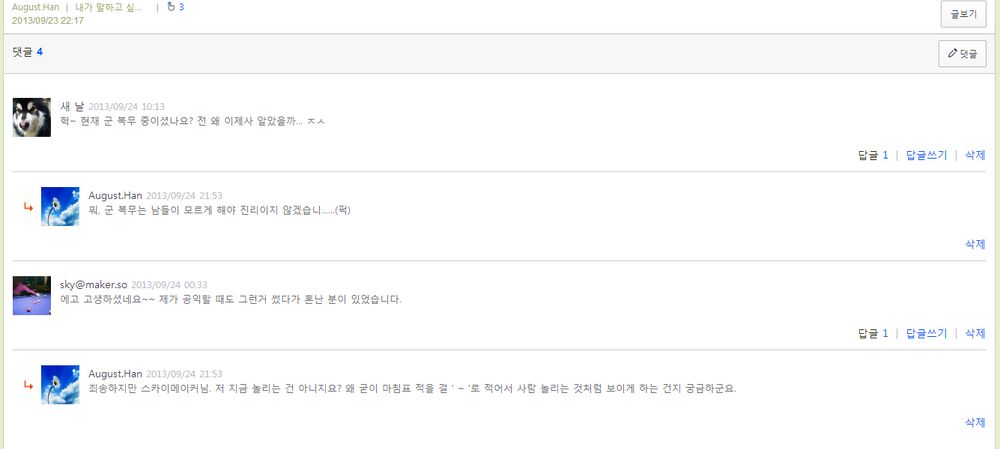The width and height of the screenshot is (1000, 449).
Task: Click August.Han's avatar on the 군 복무는 reply
Action: click(60, 206)
